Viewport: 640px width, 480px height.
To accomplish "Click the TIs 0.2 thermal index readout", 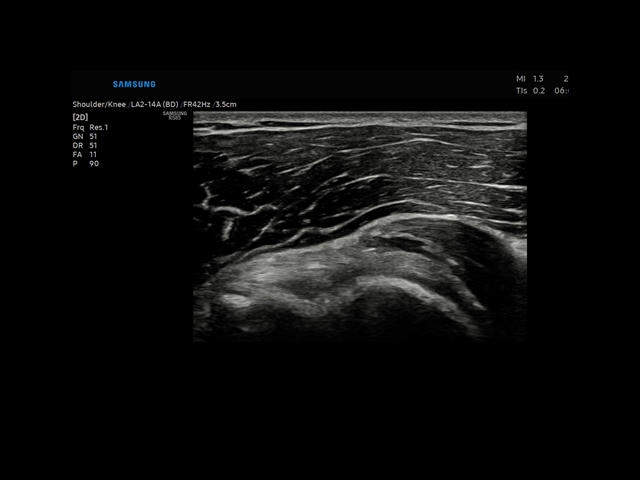I will pyautogui.click(x=530, y=91).
